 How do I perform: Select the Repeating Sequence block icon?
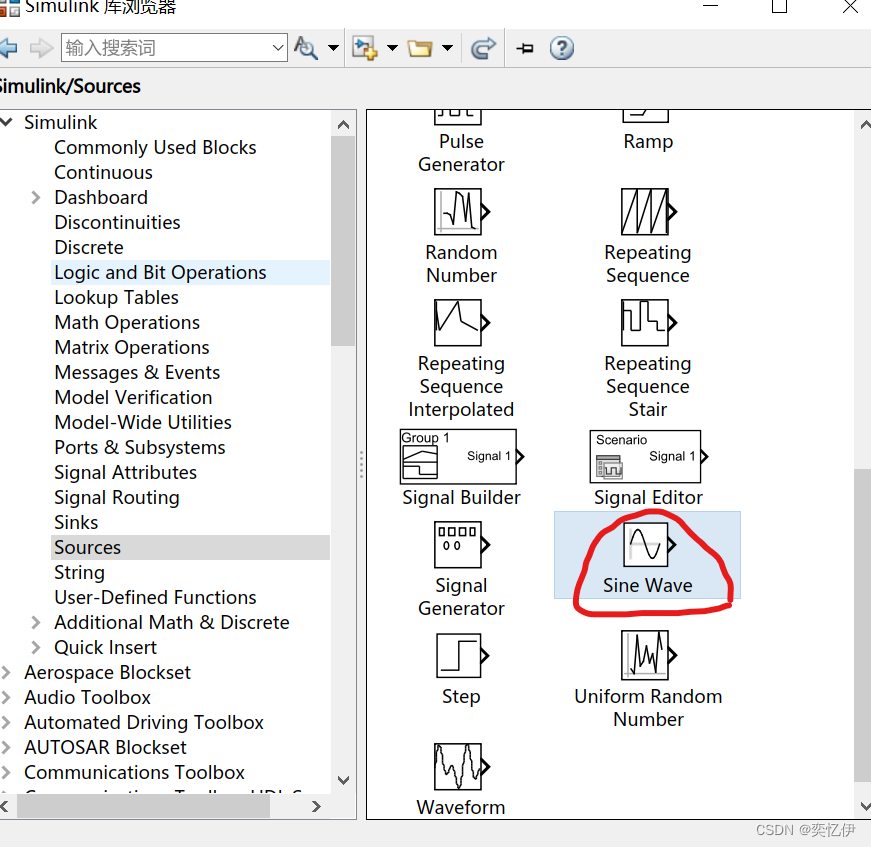coord(649,212)
